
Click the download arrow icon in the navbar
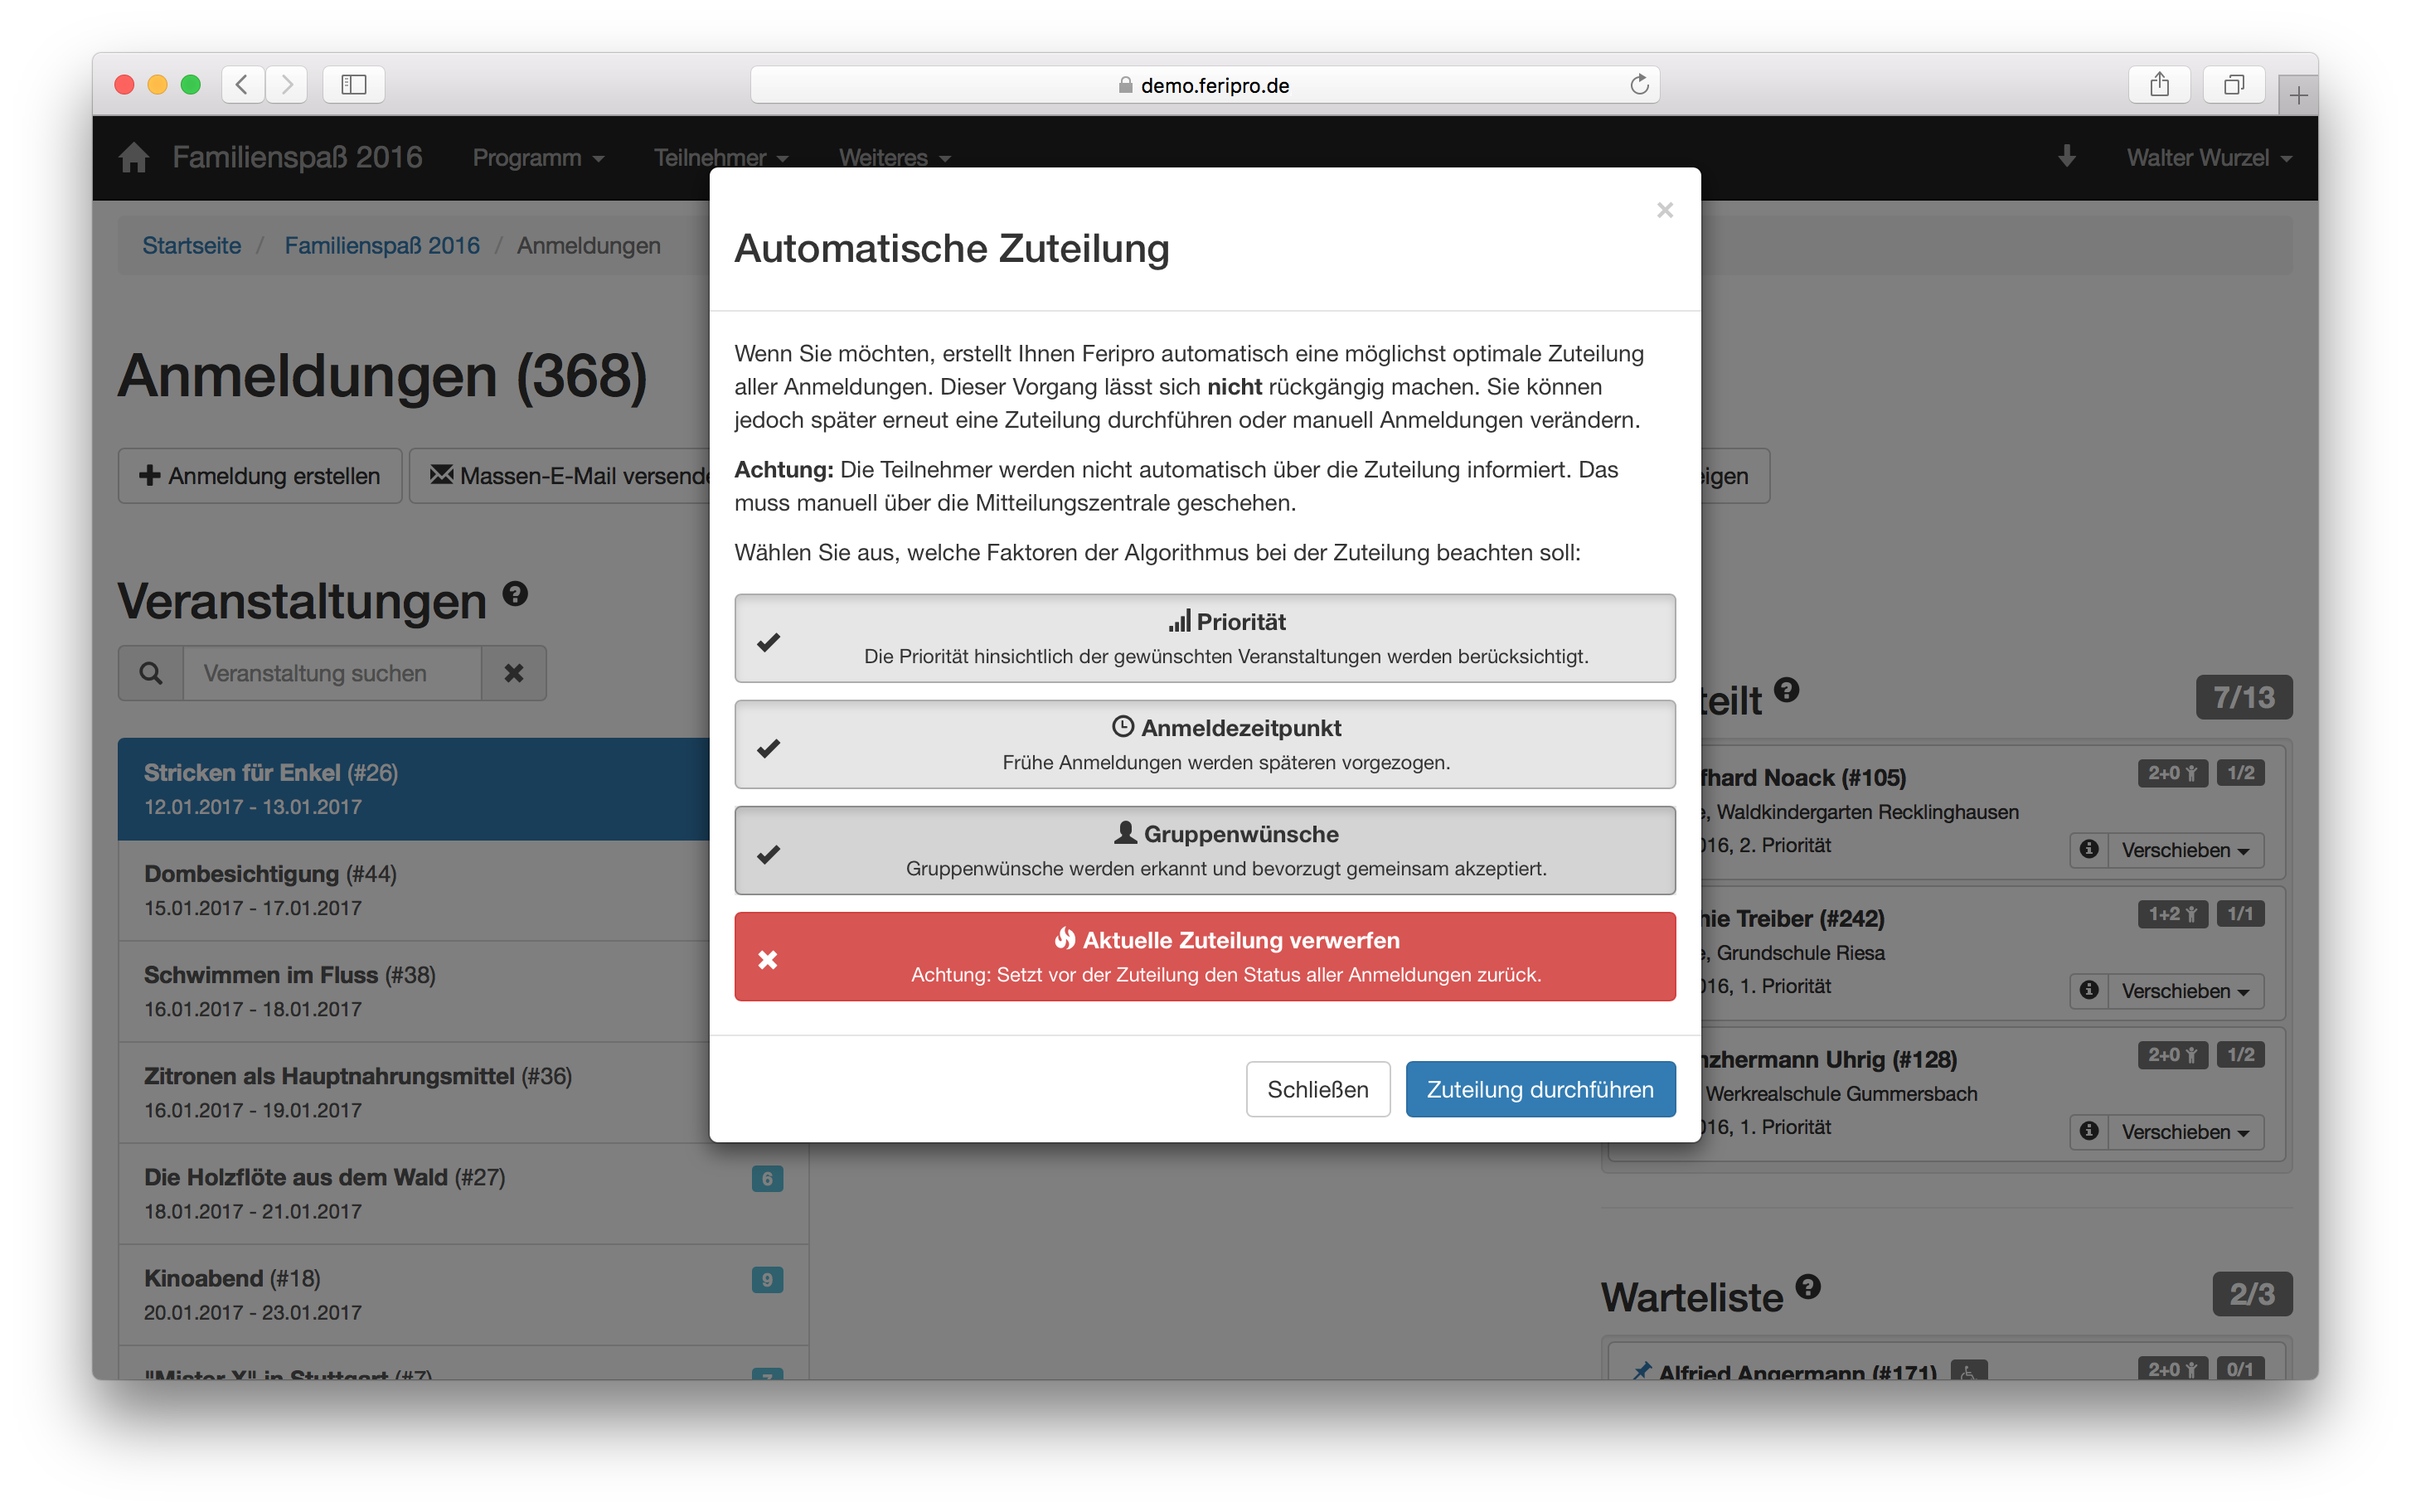coord(2066,156)
